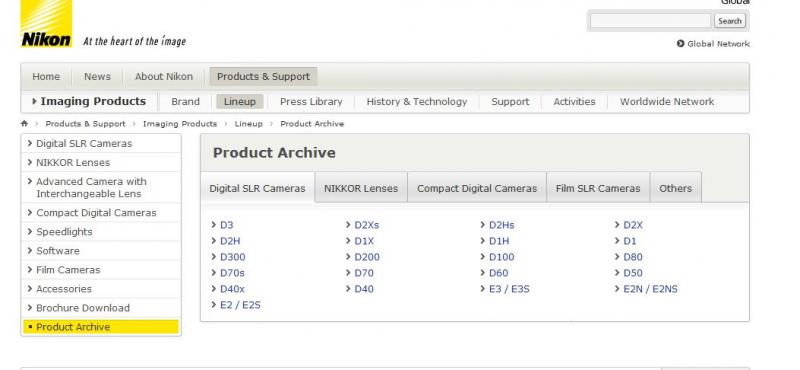Viewport: 800px width, 370px height.
Task: Open the D200 product link
Action: tap(367, 257)
